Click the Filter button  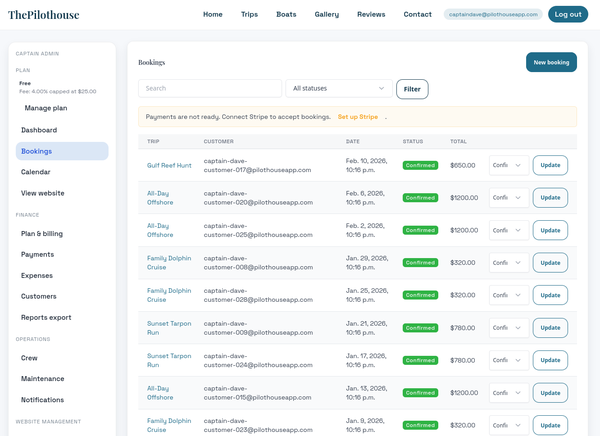click(x=412, y=89)
